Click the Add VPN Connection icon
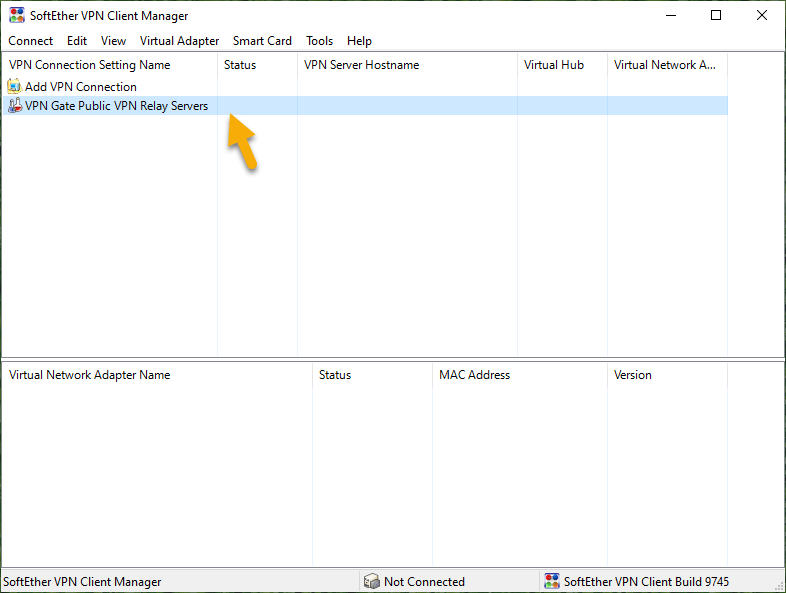 (15, 87)
